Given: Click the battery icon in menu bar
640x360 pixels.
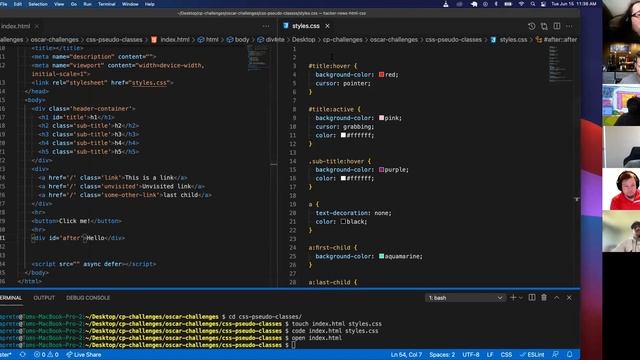Looking at the screenshot, I should point(508,4).
